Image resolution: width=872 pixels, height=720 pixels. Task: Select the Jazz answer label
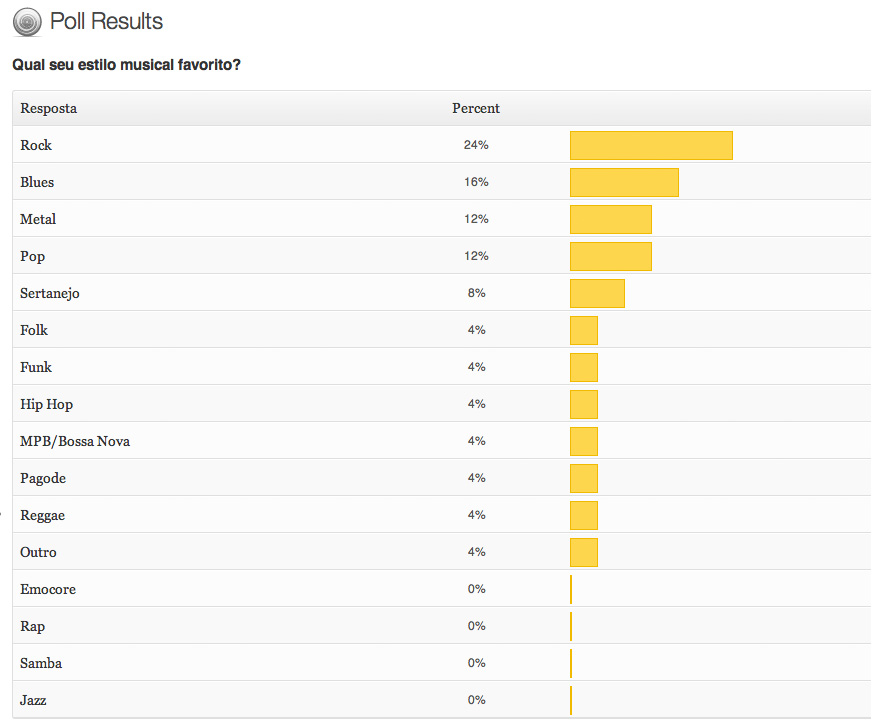tap(33, 700)
